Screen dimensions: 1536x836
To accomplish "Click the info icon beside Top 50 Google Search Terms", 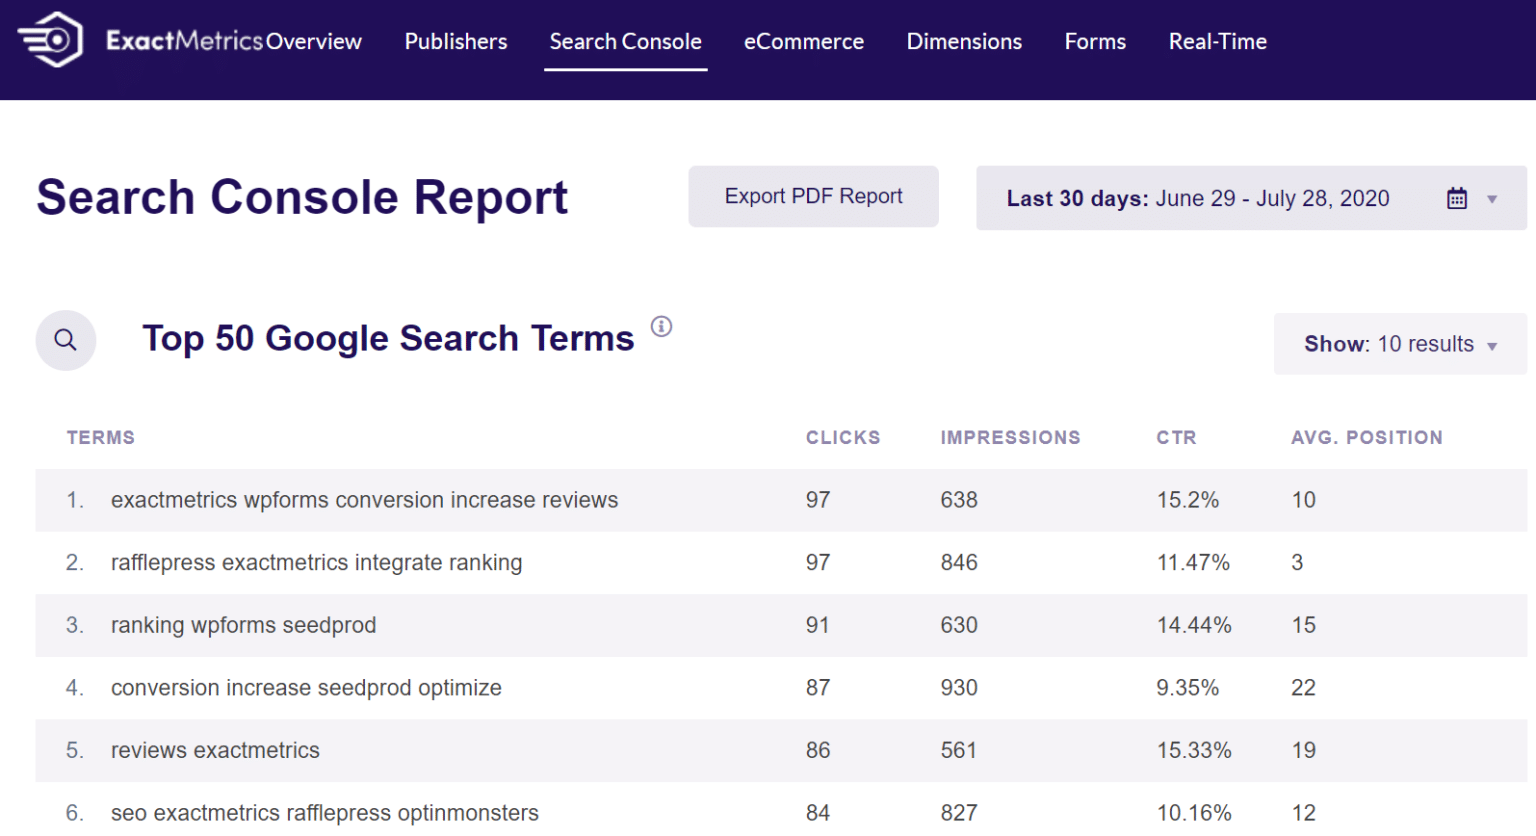I will tap(661, 327).
